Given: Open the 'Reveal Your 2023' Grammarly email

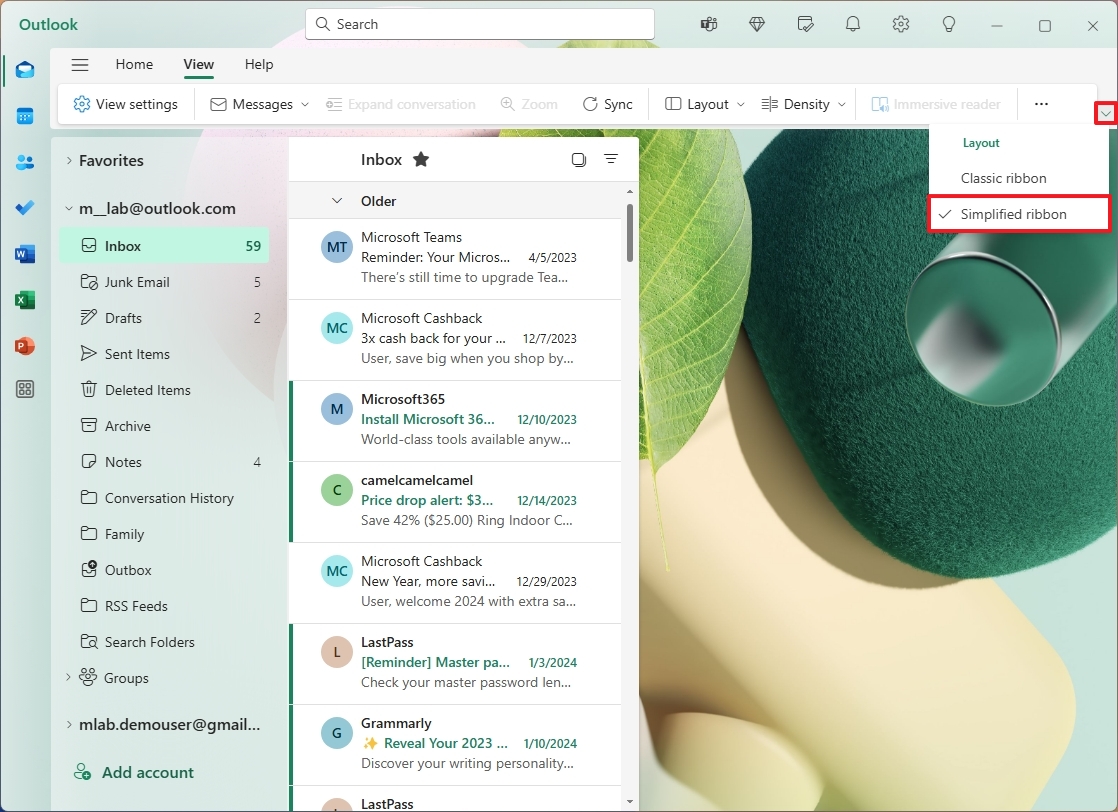Looking at the screenshot, I should click(x=456, y=744).
